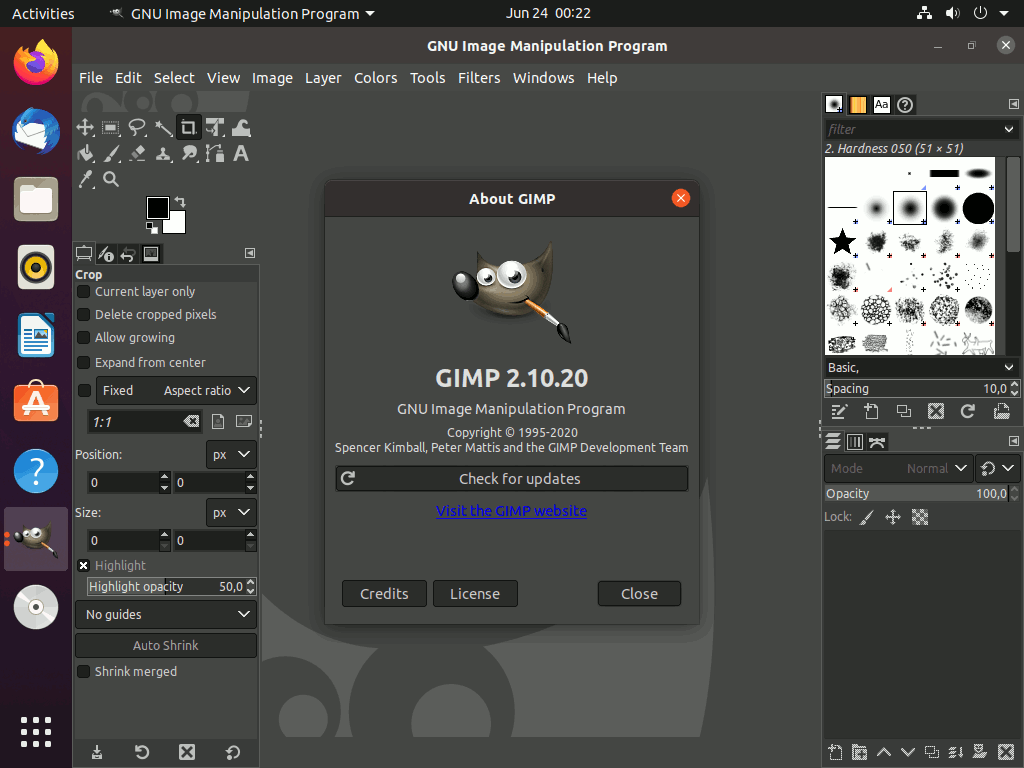This screenshot has height=768, width=1024.
Task: Refresh the brushes list
Action: coord(968,411)
